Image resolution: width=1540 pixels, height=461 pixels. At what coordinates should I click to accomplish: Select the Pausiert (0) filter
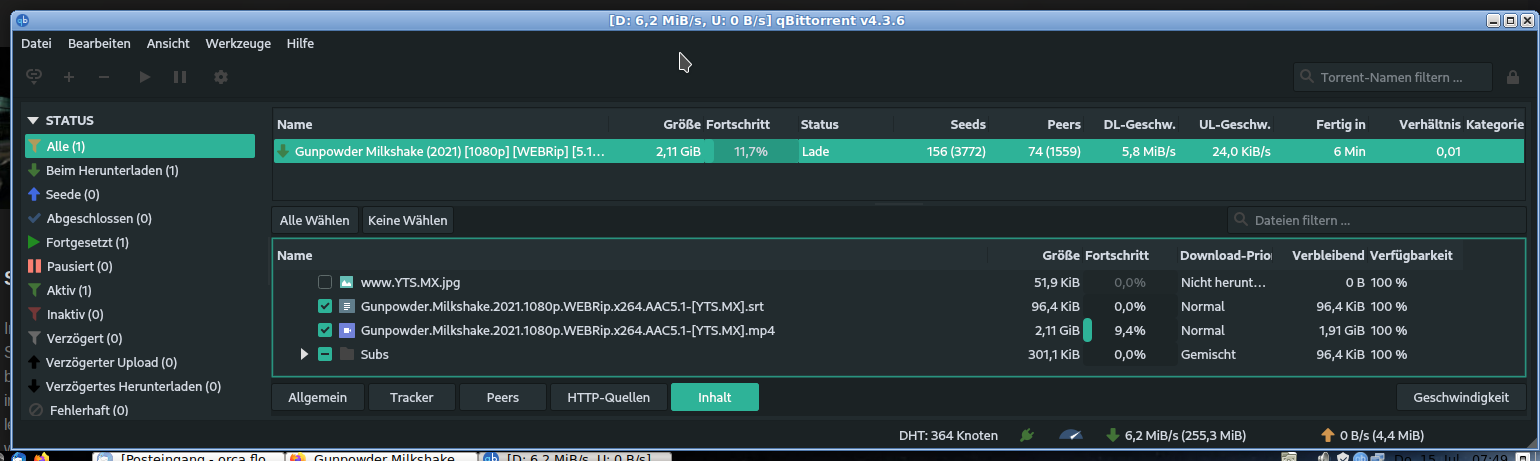[x=140, y=266]
